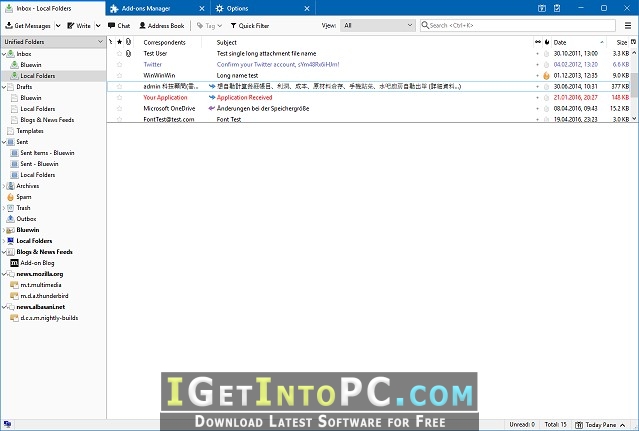
Task: Open the View combo box set to All
Action: point(377,25)
